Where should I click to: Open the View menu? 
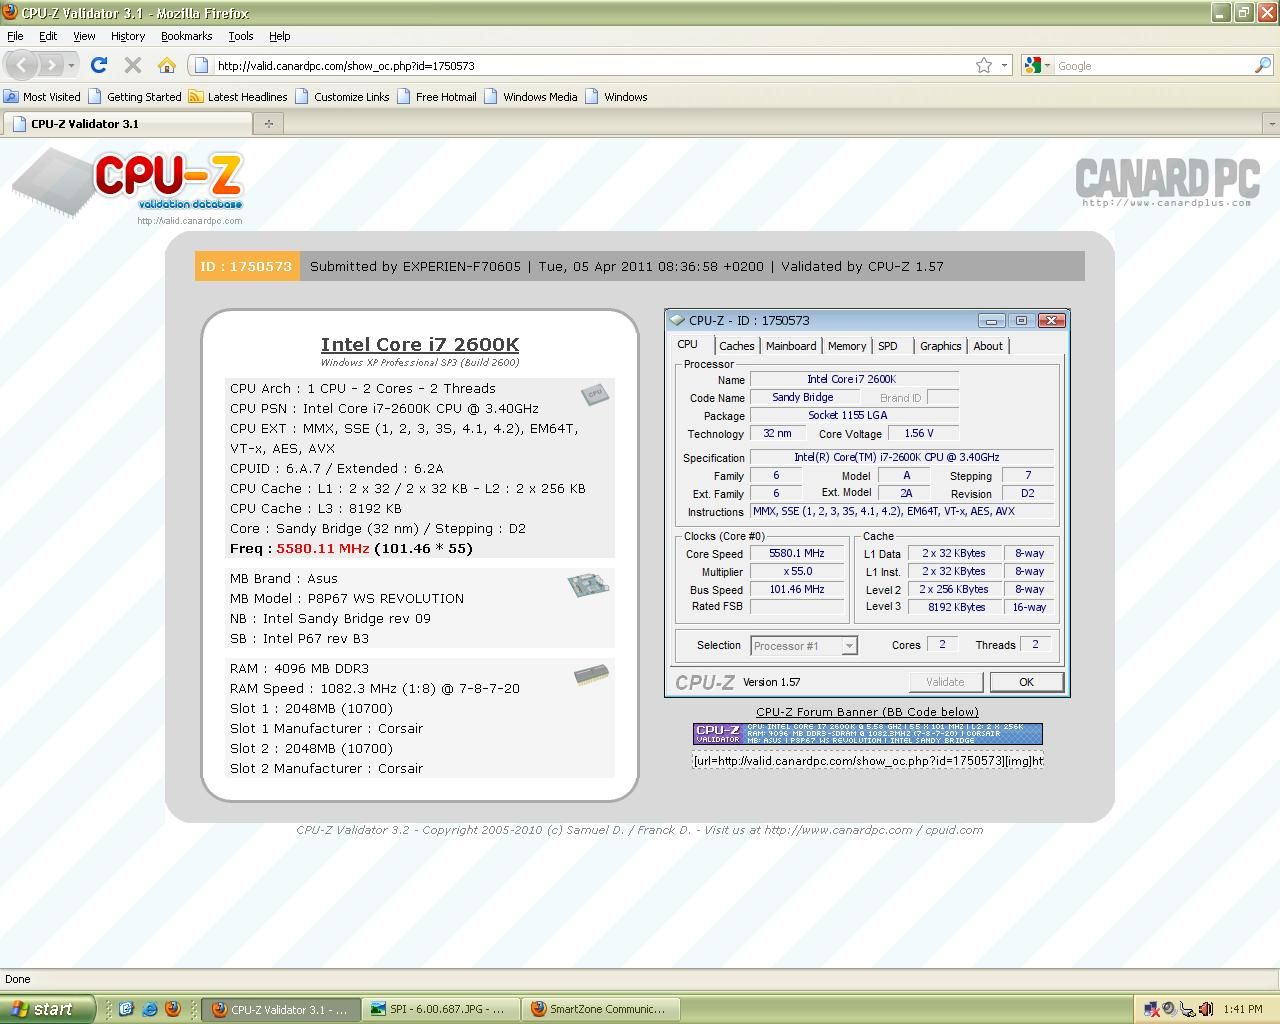pyautogui.click(x=84, y=36)
